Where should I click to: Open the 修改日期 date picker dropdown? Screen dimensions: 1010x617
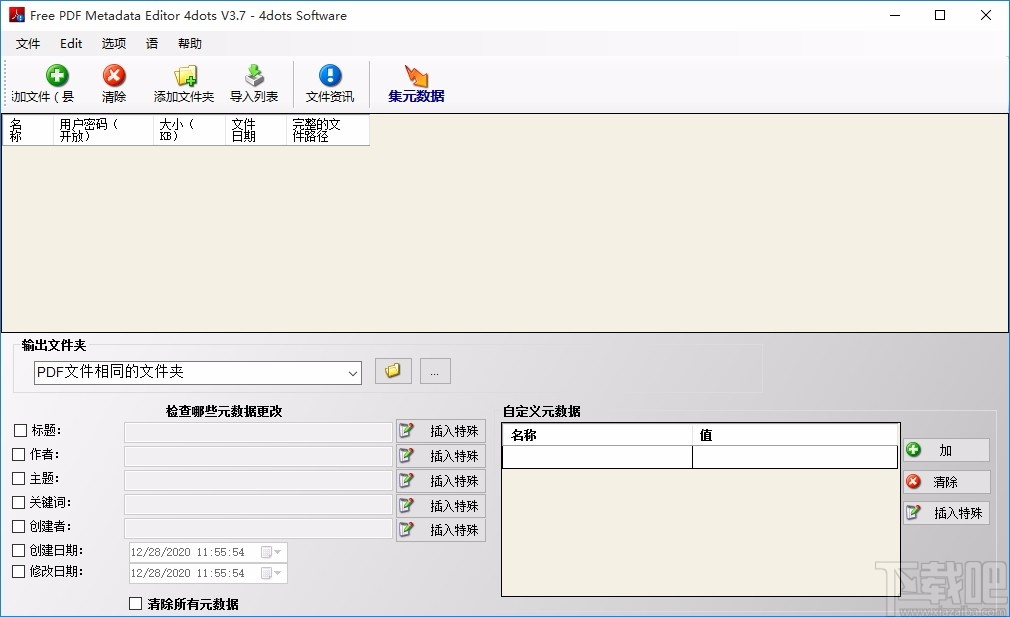coord(278,573)
